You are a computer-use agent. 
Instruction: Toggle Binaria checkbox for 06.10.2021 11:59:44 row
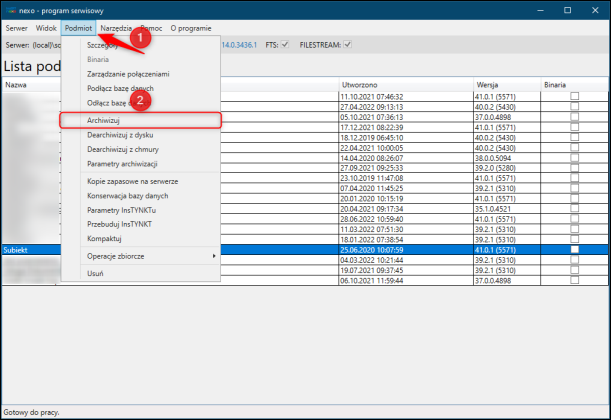point(574,280)
